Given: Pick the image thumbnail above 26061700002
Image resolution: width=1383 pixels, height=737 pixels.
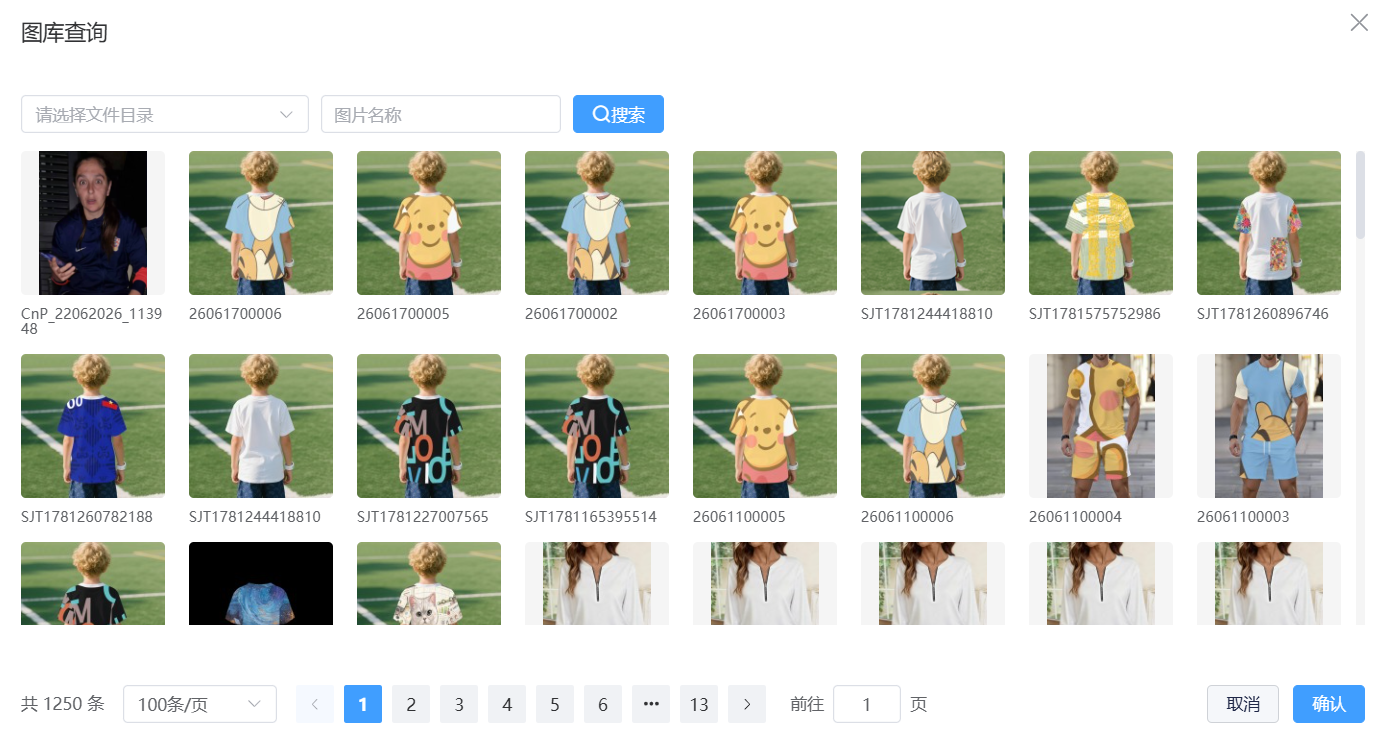Looking at the screenshot, I should coord(597,223).
